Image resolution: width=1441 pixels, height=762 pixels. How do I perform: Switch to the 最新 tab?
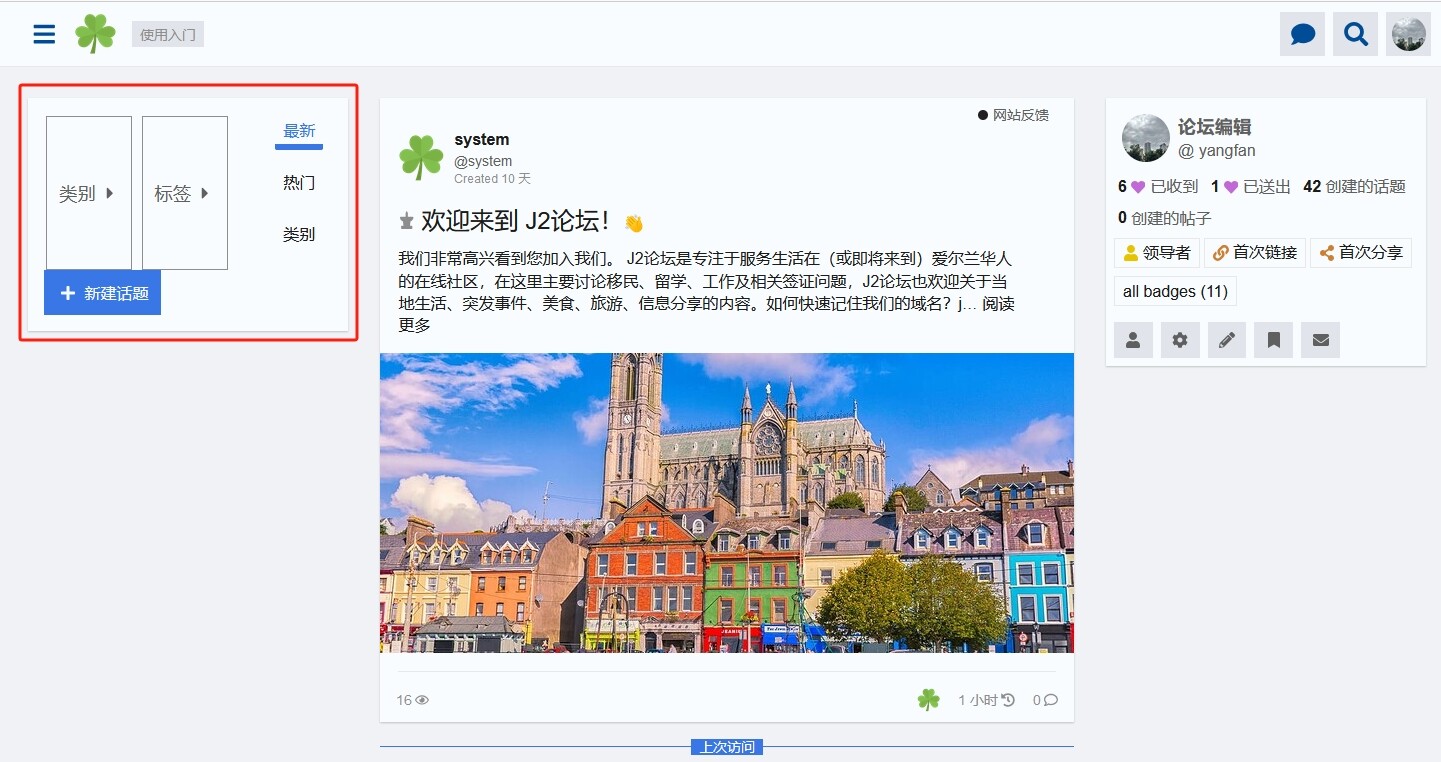coord(299,131)
